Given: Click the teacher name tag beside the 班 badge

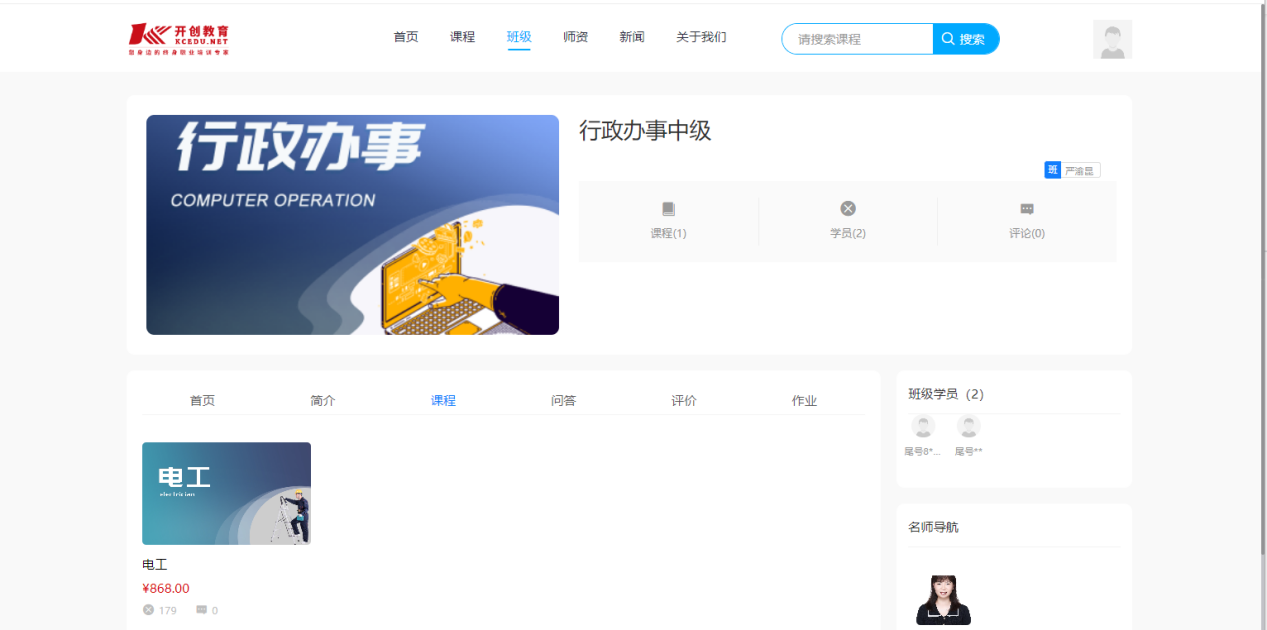Looking at the screenshot, I should click(x=1080, y=170).
